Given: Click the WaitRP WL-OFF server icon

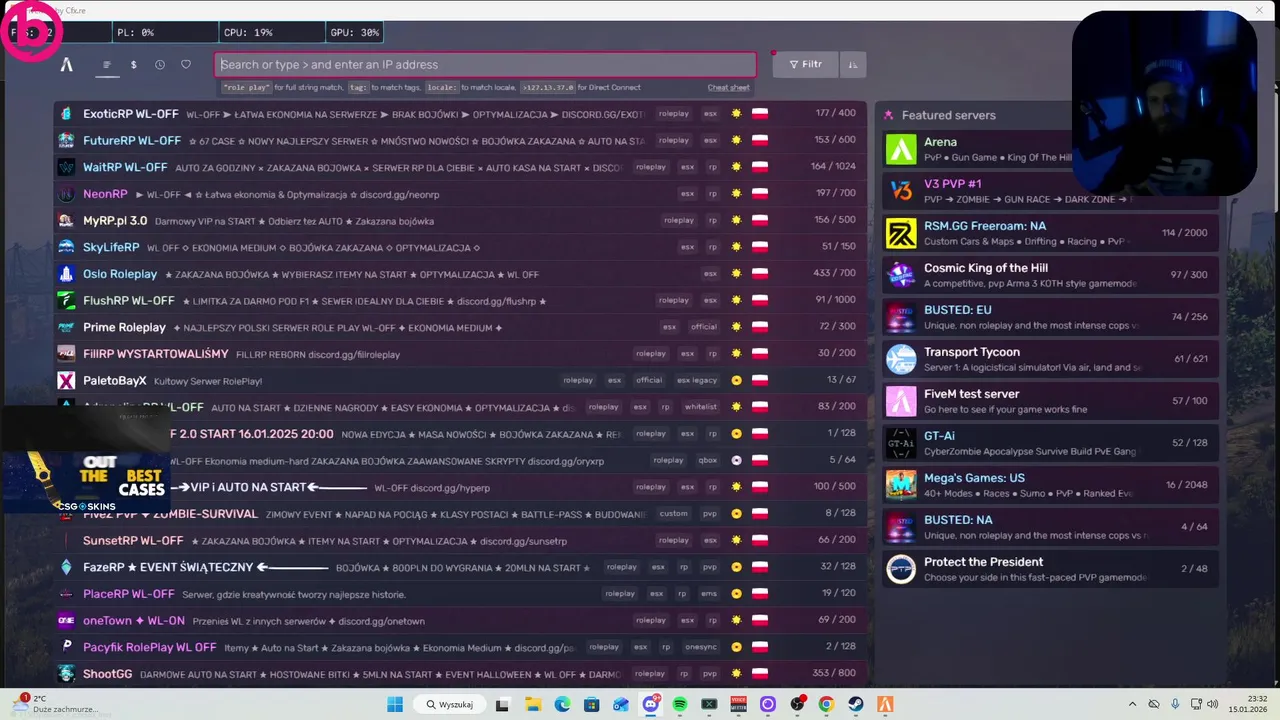Looking at the screenshot, I should click(66, 167).
